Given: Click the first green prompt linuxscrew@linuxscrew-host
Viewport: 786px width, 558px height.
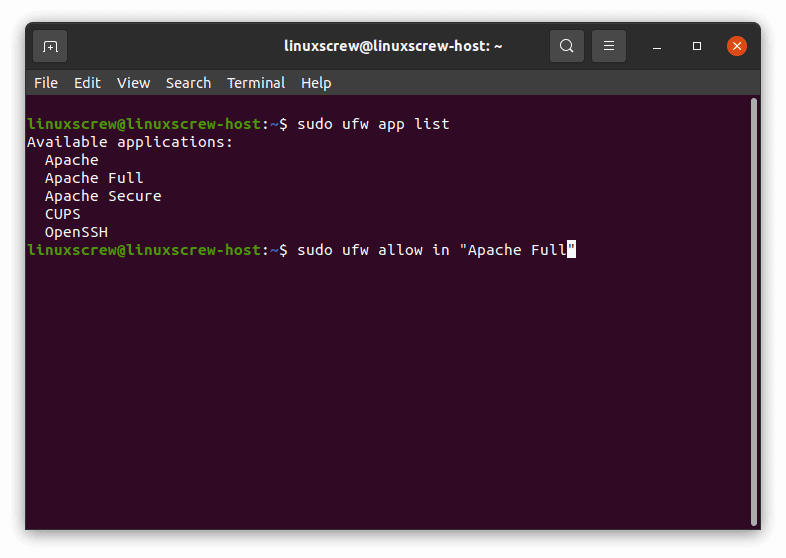Looking at the screenshot, I should (x=144, y=124).
